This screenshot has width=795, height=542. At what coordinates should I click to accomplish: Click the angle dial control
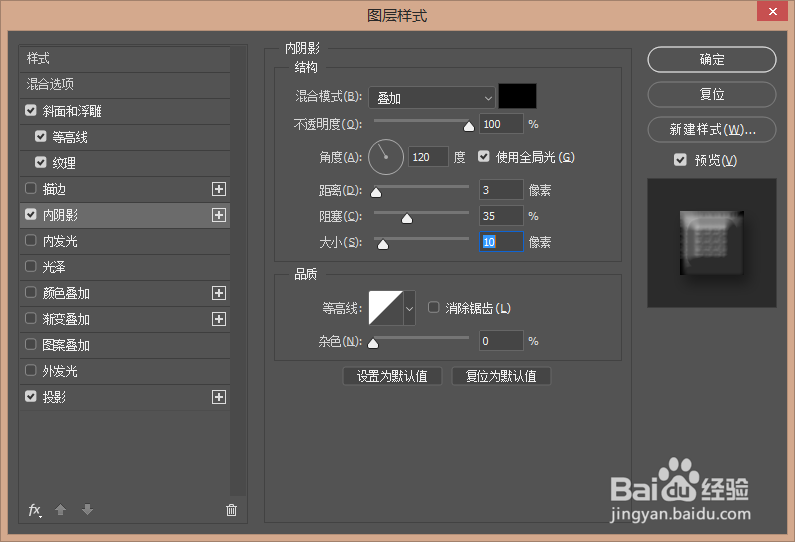[x=386, y=157]
